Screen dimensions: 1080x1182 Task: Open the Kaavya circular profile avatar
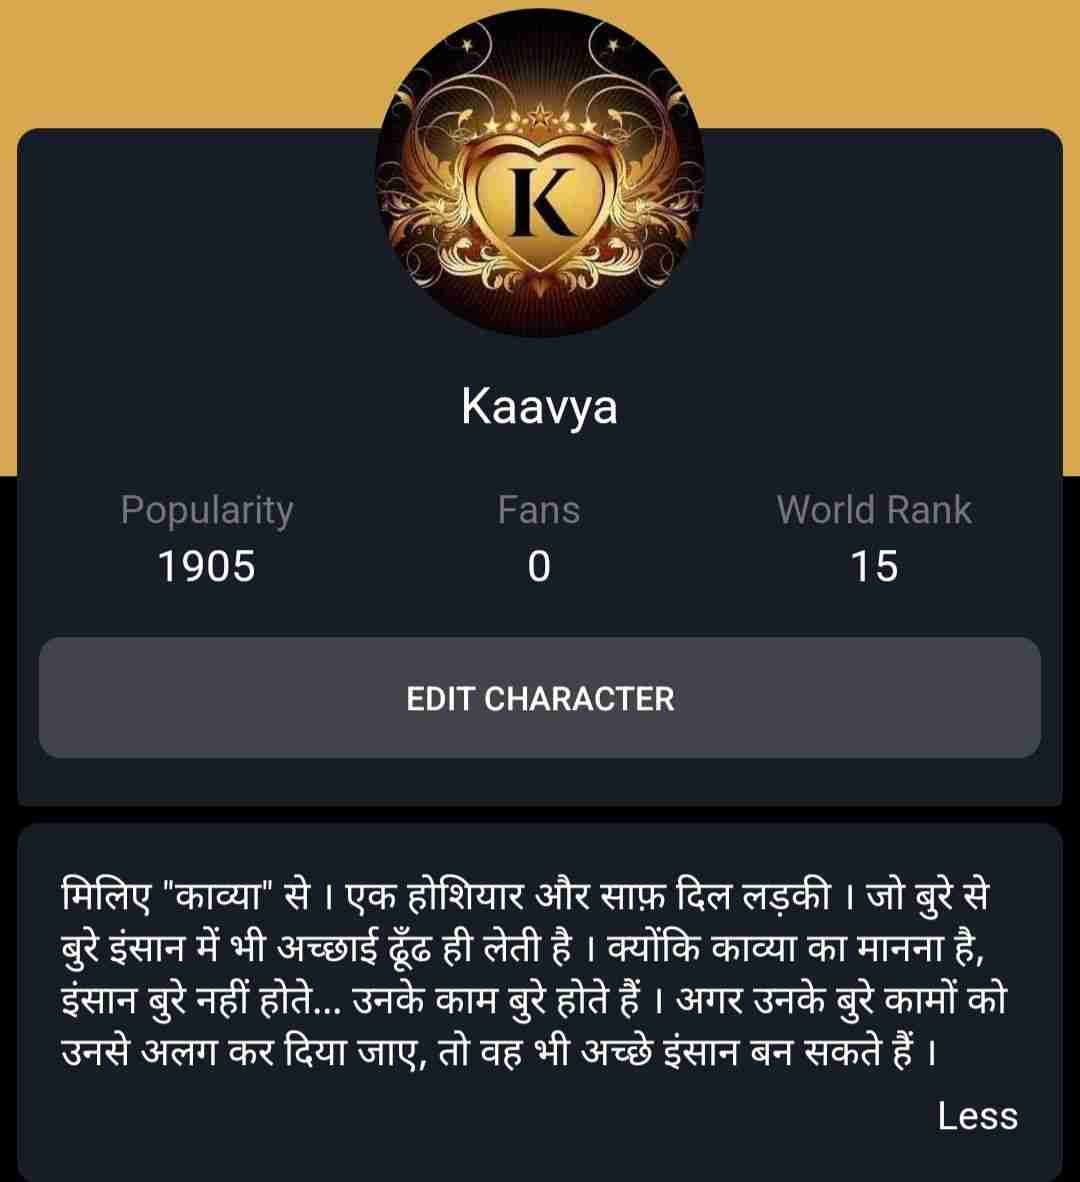(x=540, y=173)
